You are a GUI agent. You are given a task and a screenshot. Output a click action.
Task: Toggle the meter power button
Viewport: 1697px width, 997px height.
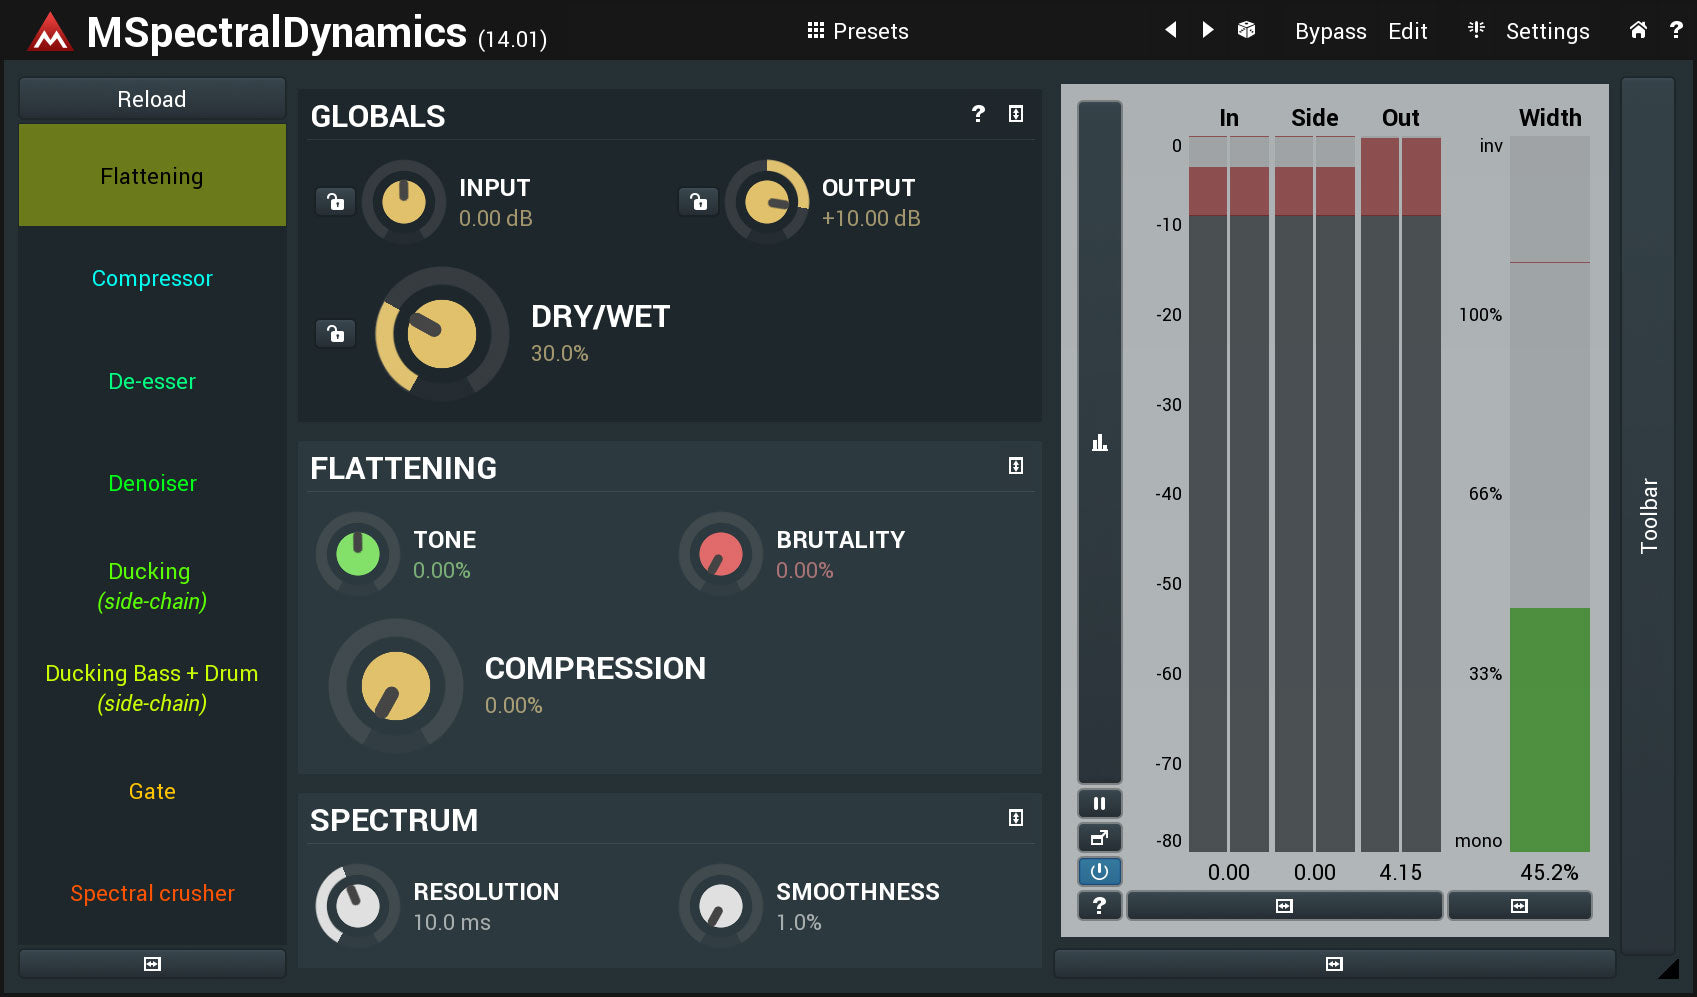1099,871
